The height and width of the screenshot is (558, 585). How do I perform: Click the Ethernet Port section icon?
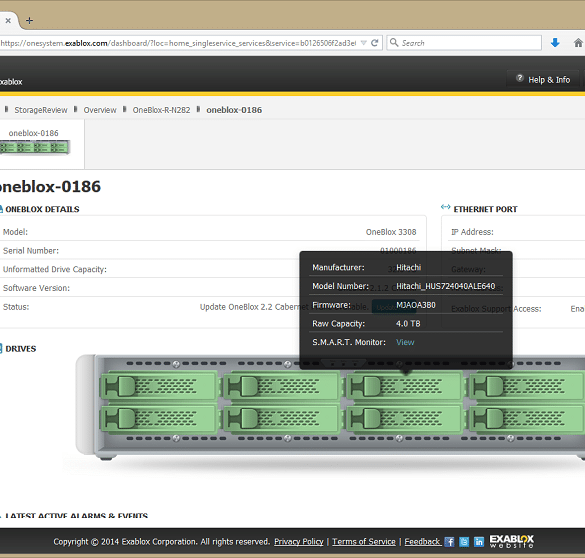coord(445,207)
